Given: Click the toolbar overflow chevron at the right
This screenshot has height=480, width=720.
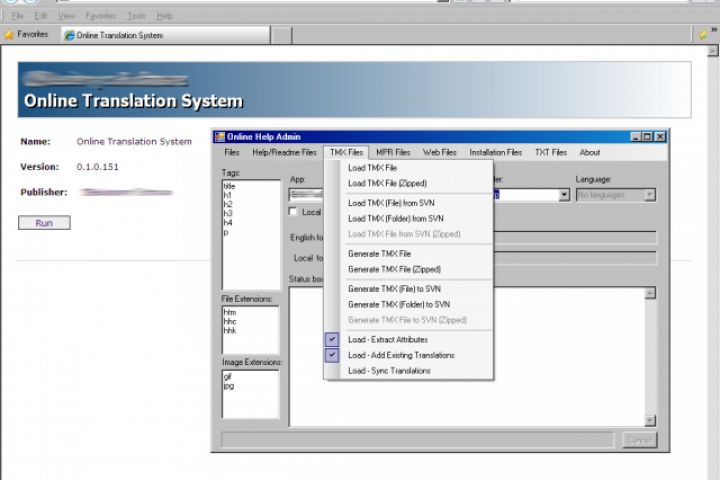Looking at the screenshot, I should pos(714,30).
